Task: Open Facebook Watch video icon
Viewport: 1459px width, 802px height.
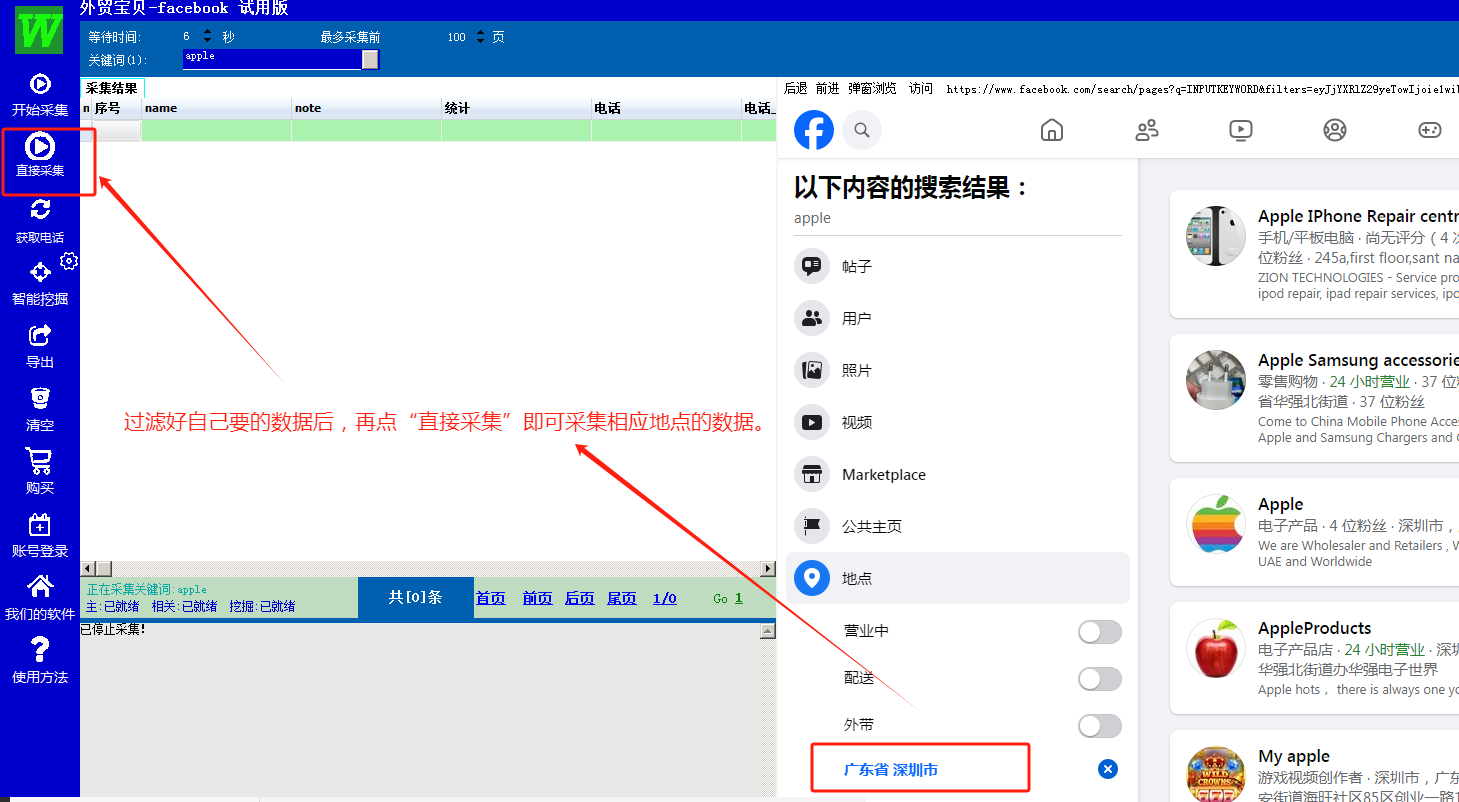Action: pos(1241,130)
